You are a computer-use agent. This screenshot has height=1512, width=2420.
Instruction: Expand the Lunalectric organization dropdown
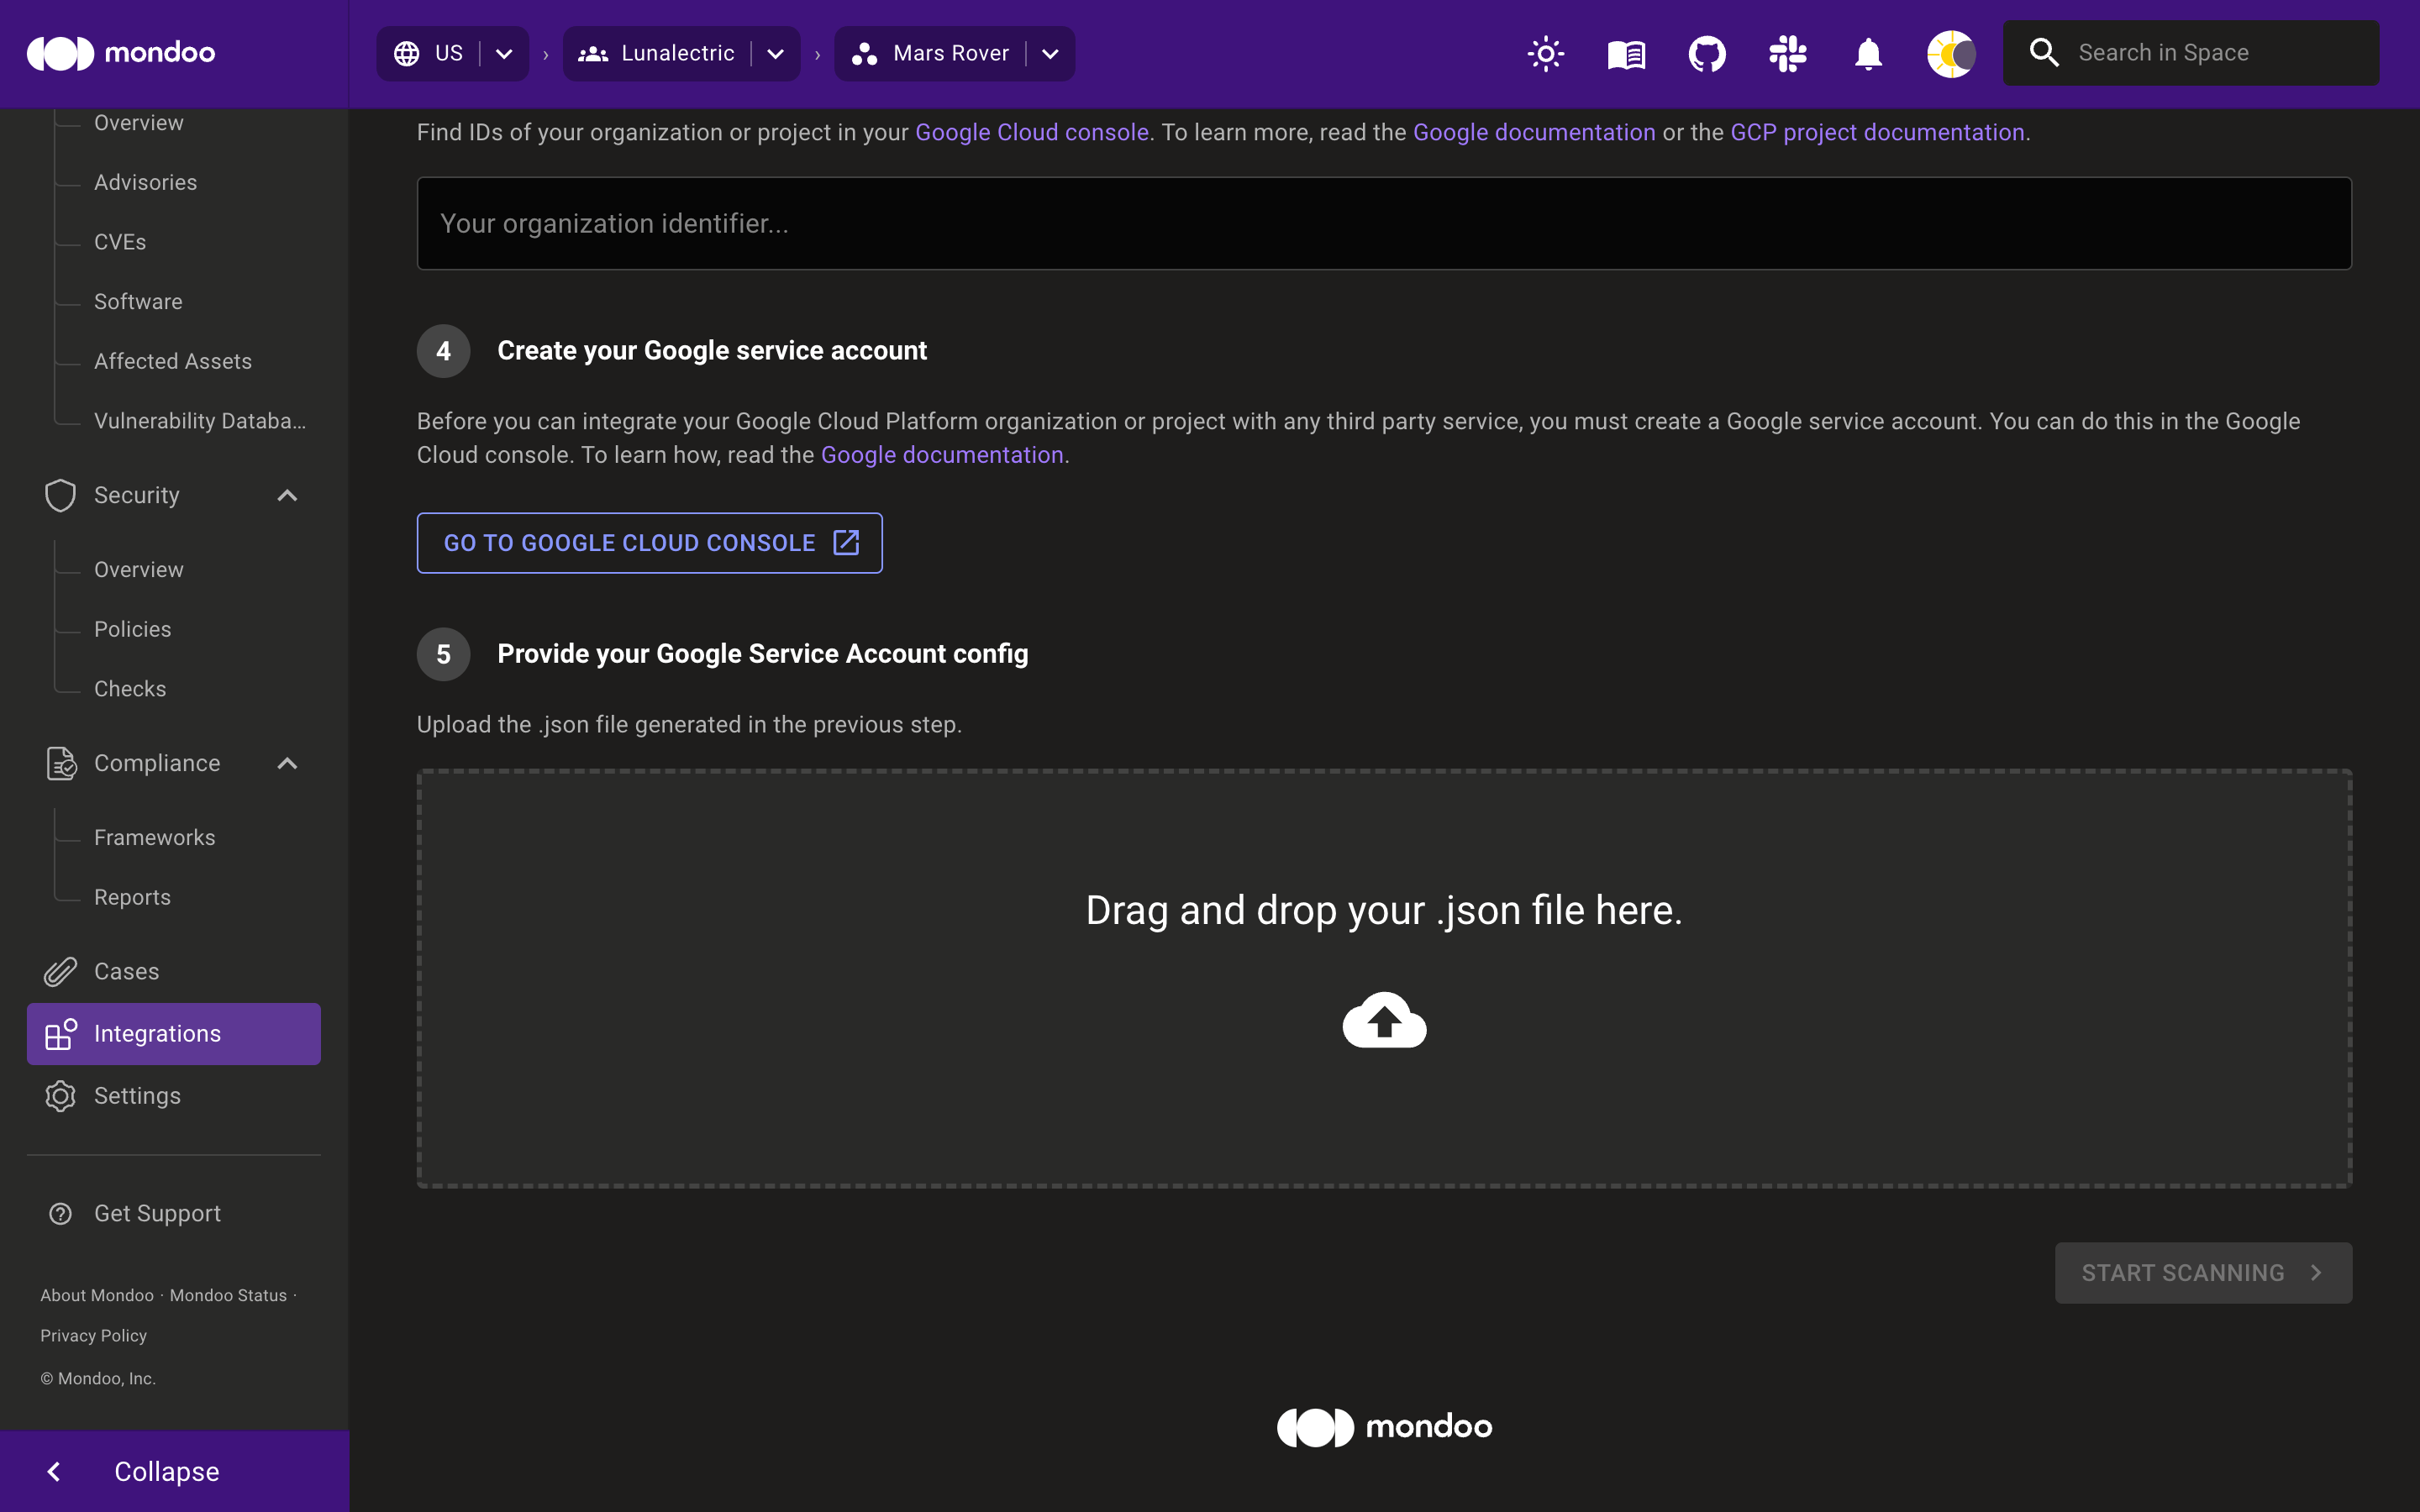tap(777, 52)
